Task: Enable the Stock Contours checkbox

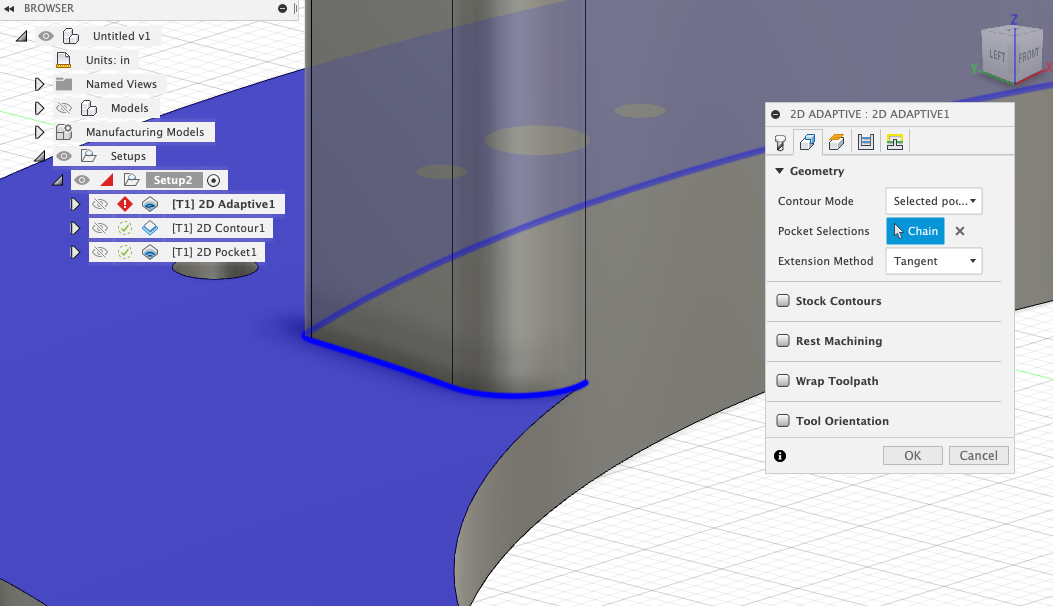Action: pos(783,300)
